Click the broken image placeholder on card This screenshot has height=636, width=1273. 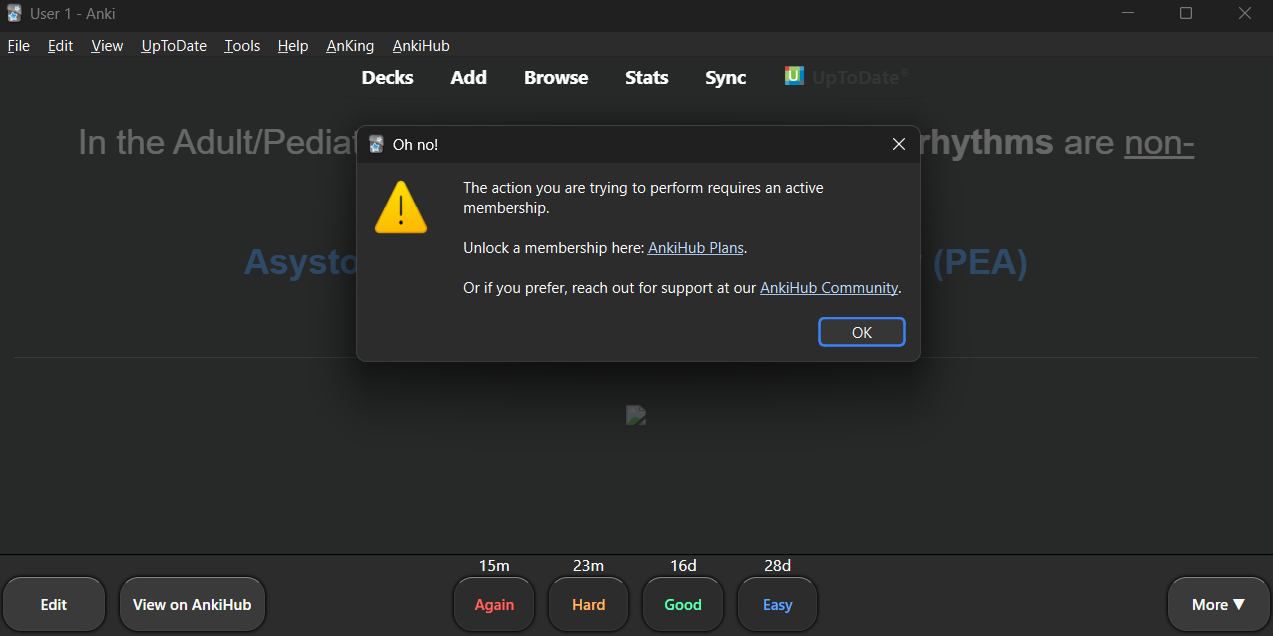click(x=636, y=415)
